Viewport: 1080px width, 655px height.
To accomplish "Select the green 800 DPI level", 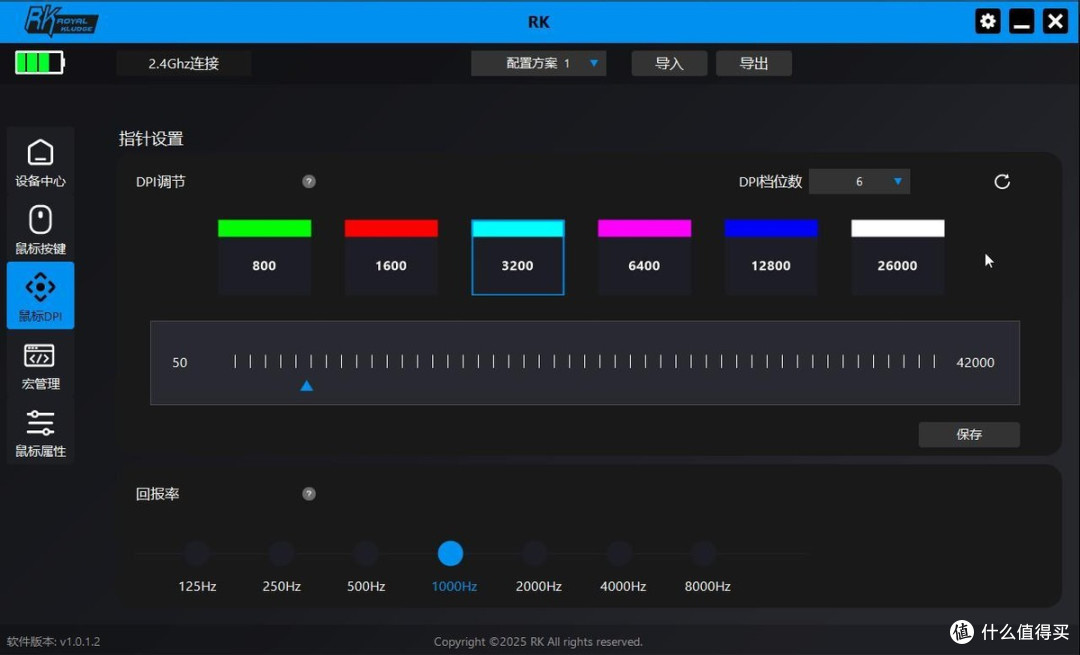I will coord(264,257).
